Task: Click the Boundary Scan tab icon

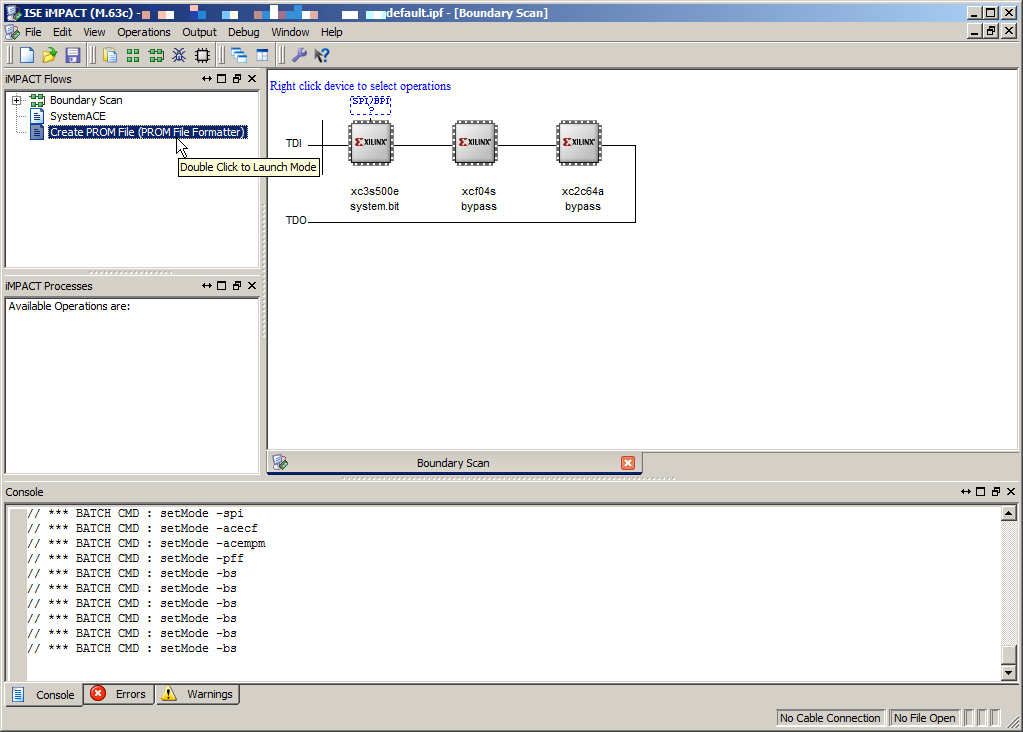Action: point(280,463)
